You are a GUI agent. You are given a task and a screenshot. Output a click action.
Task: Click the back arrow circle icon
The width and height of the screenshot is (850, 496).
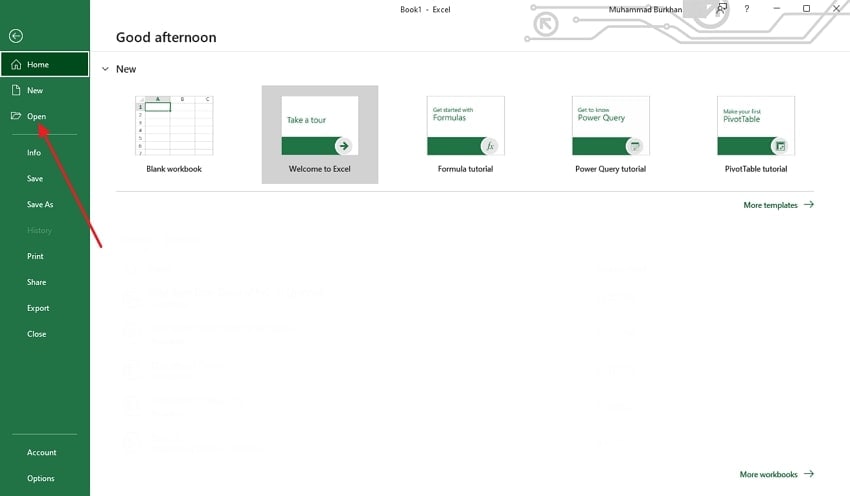(x=16, y=36)
